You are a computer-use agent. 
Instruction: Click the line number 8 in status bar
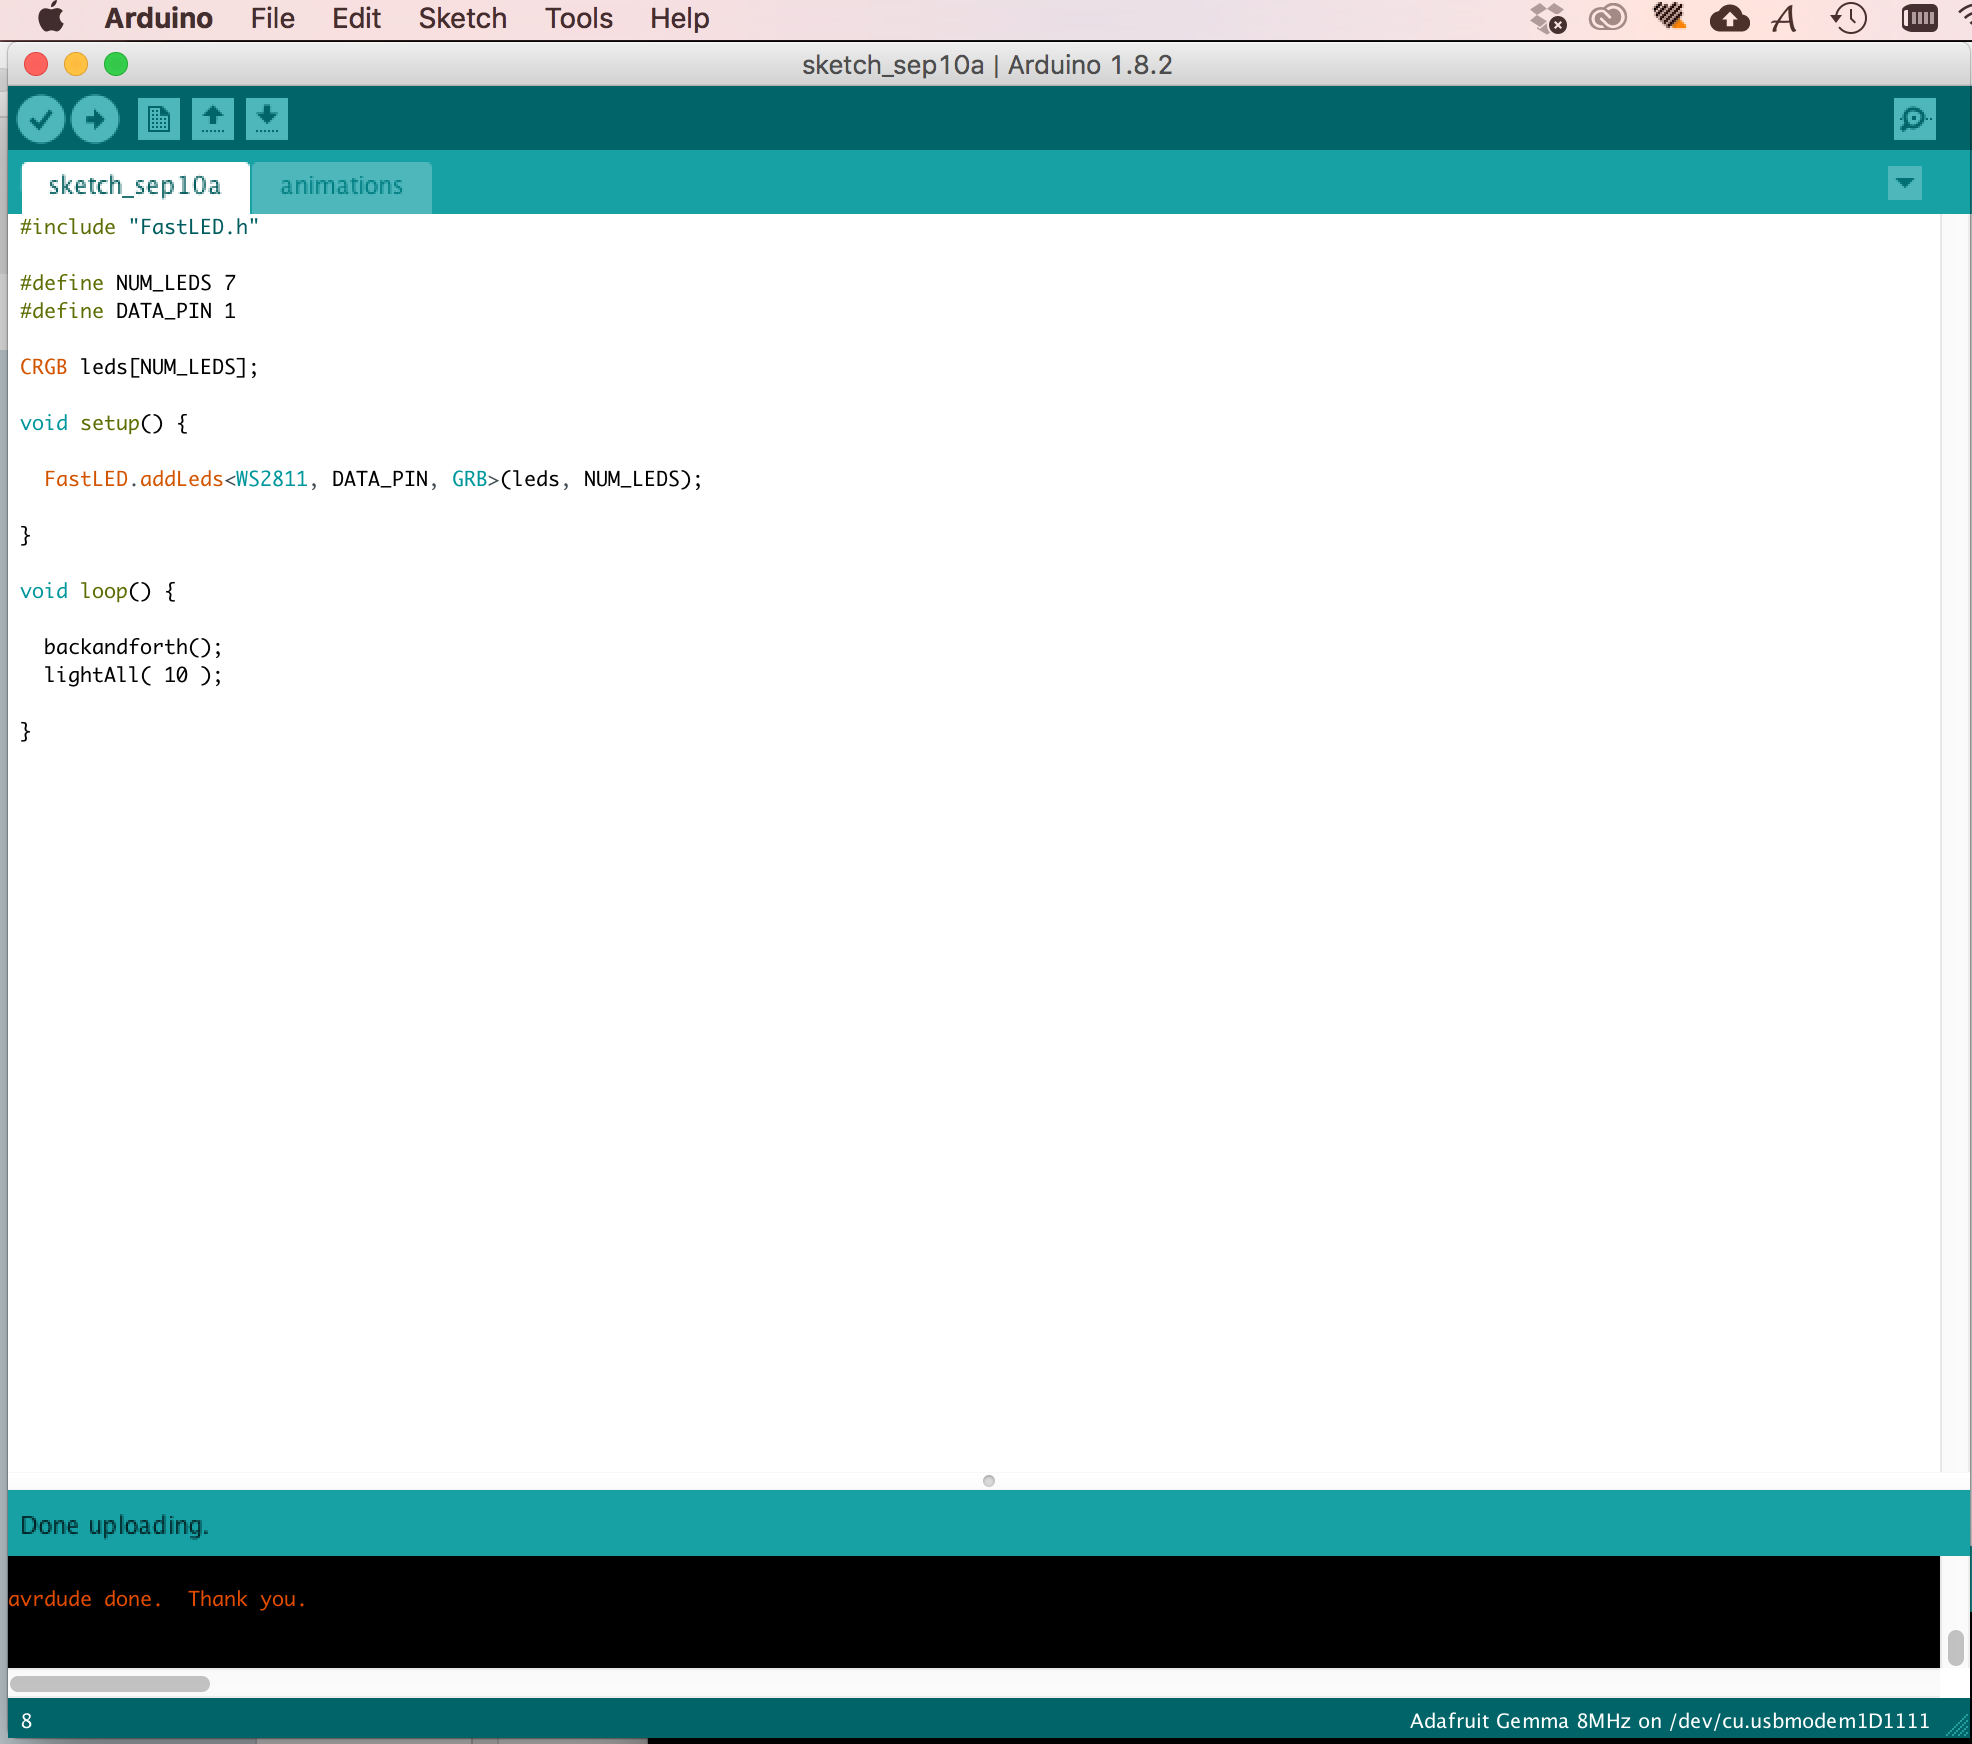[x=27, y=1720]
